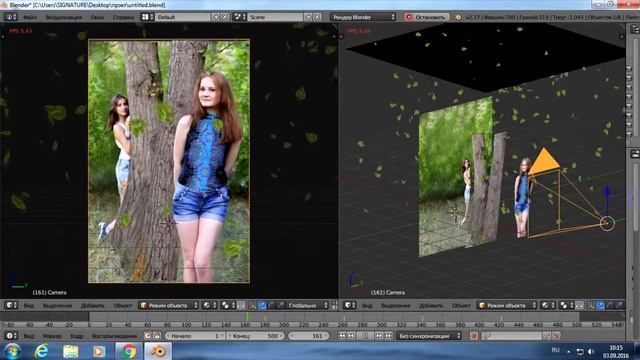This screenshot has height=360, width=640.
Task: Click the current frame 161 field
Action: [x=308, y=336]
